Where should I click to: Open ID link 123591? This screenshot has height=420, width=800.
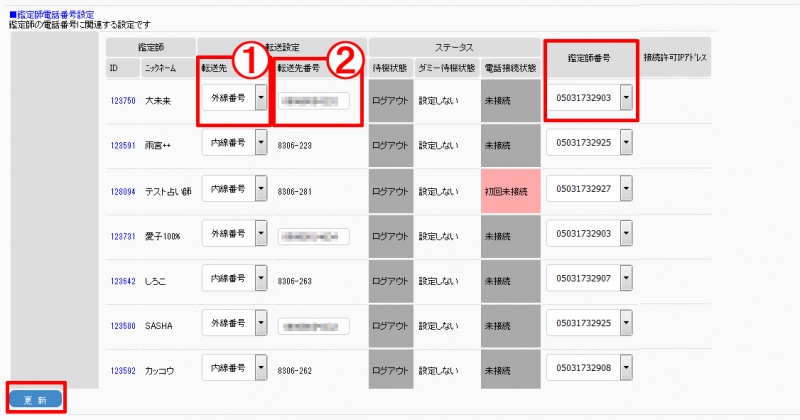[x=121, y=145]
